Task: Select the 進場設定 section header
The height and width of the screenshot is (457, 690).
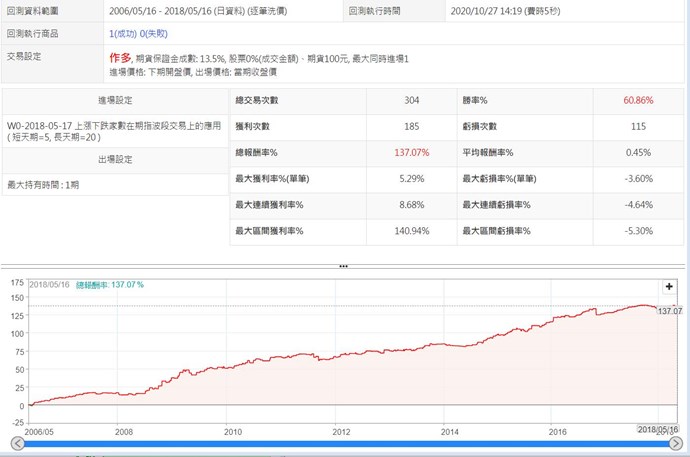Action: pyautogui.click(x=113, y=100)
